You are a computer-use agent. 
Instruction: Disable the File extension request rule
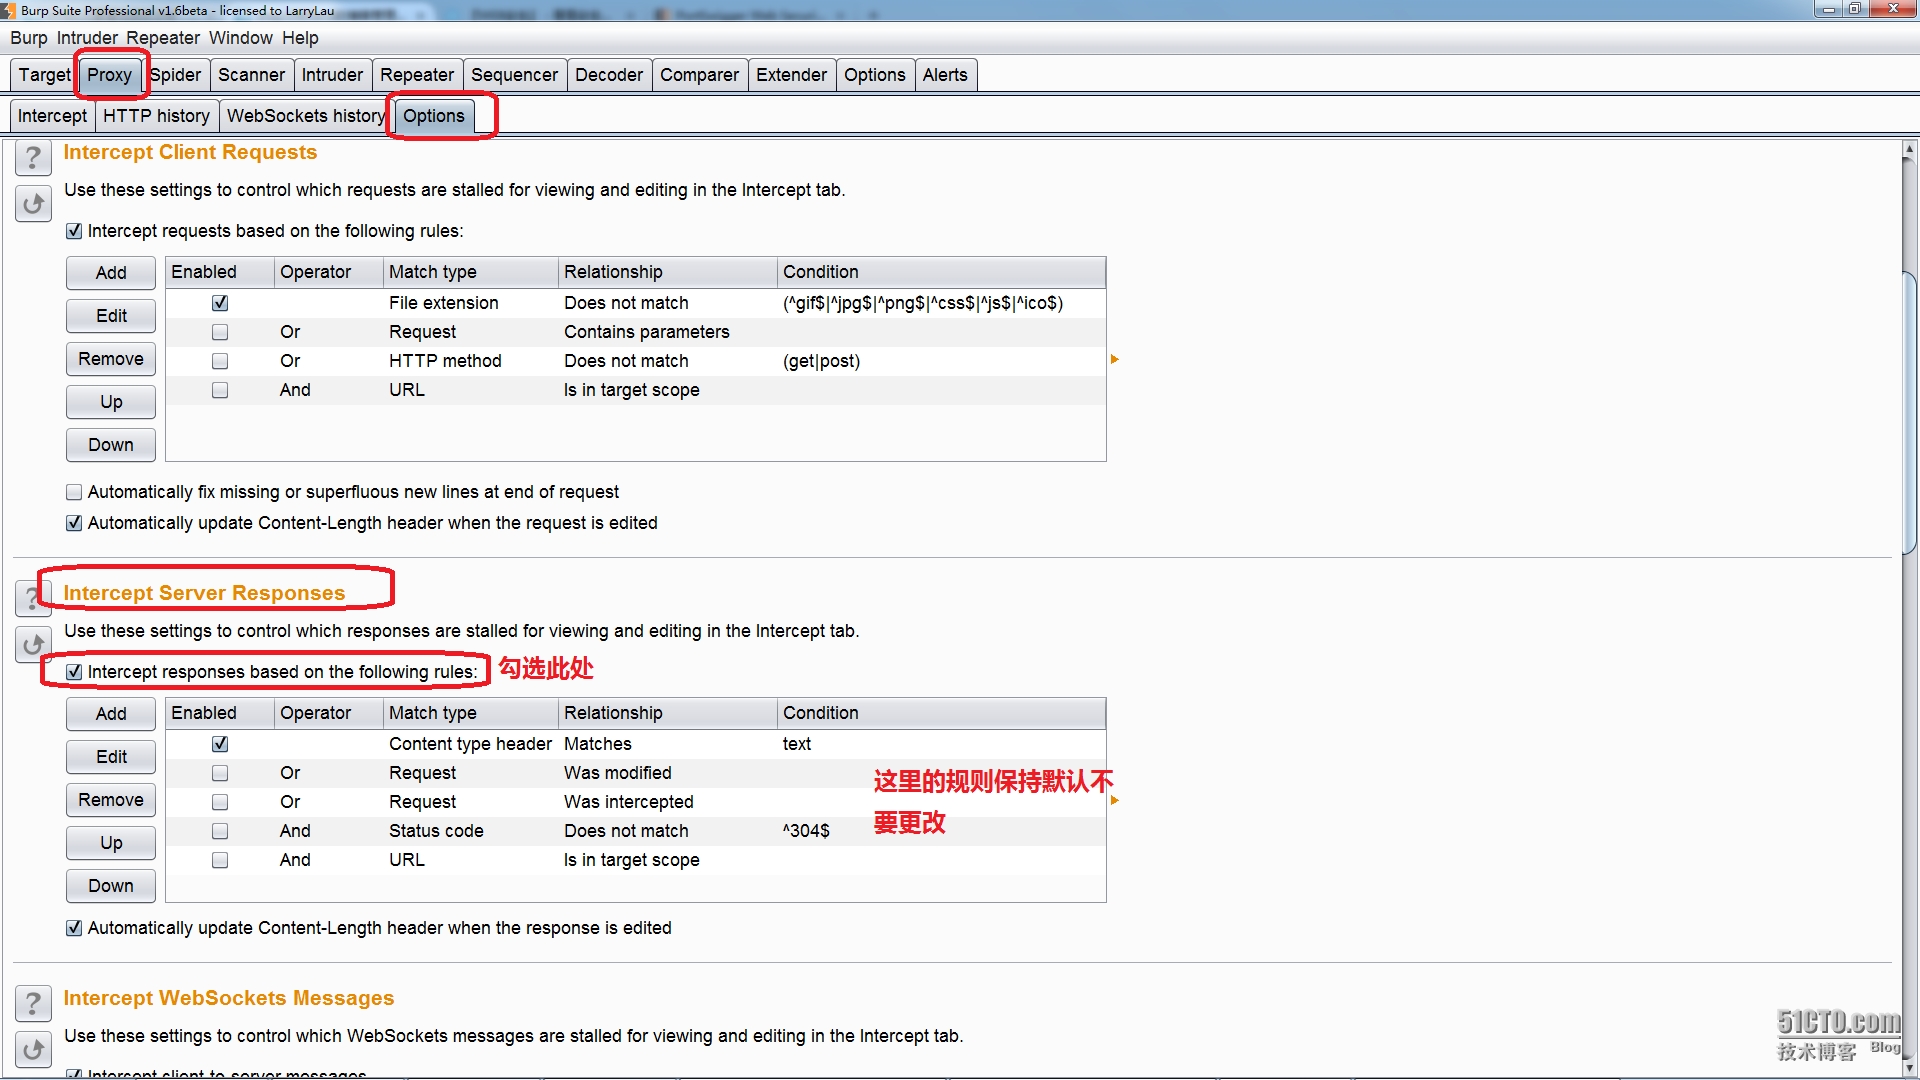point(220,303)
